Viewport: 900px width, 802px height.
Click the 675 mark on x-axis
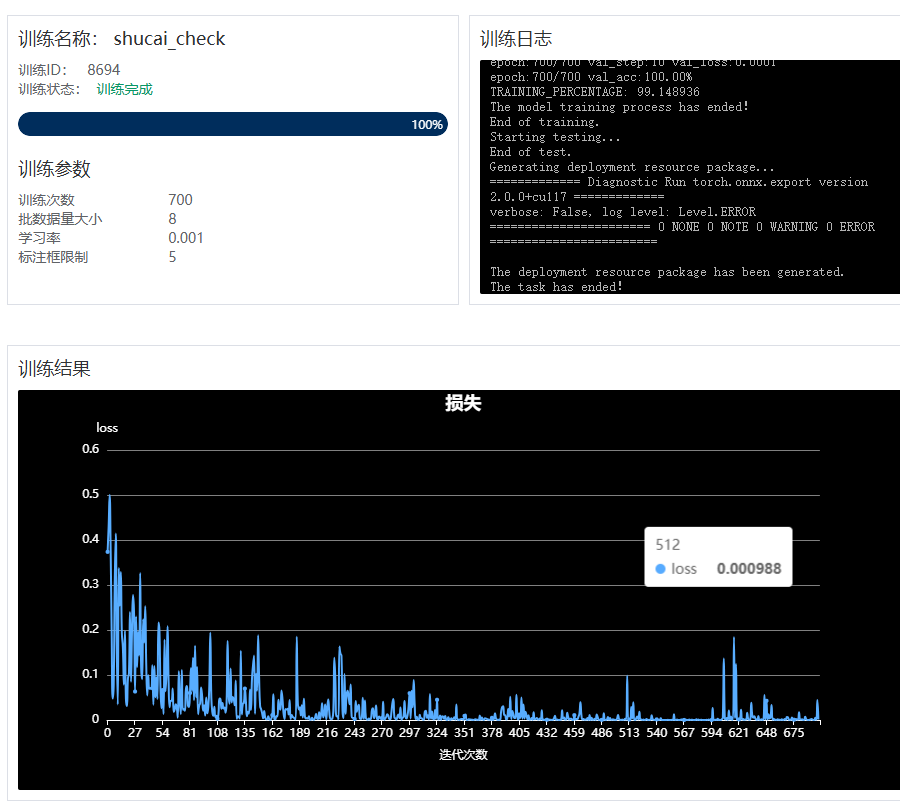click(x=794, y=733)
